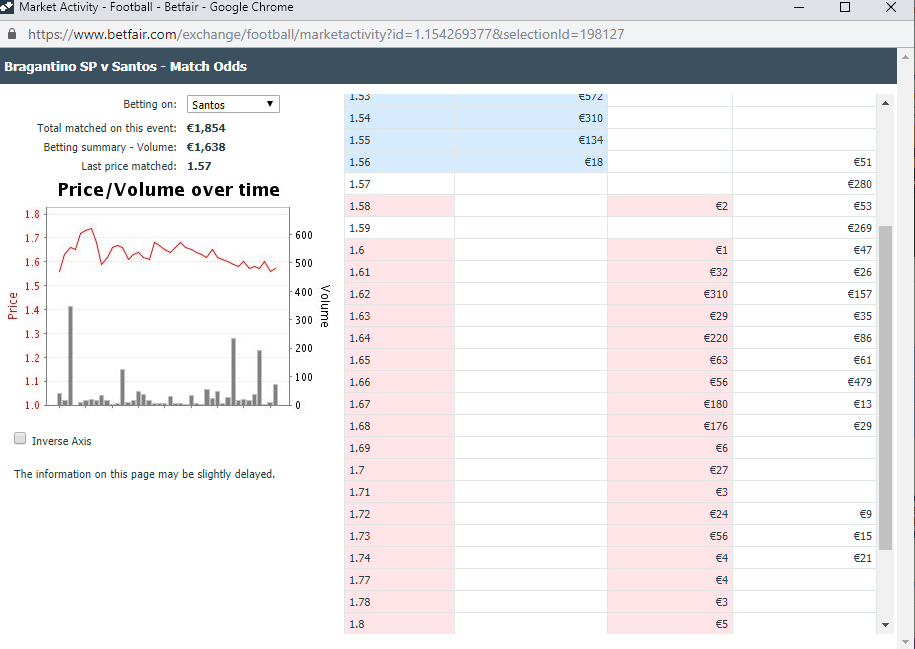915x649 pixels.
Task: Click the padlock icon in address bar
Action: point(12,34)
